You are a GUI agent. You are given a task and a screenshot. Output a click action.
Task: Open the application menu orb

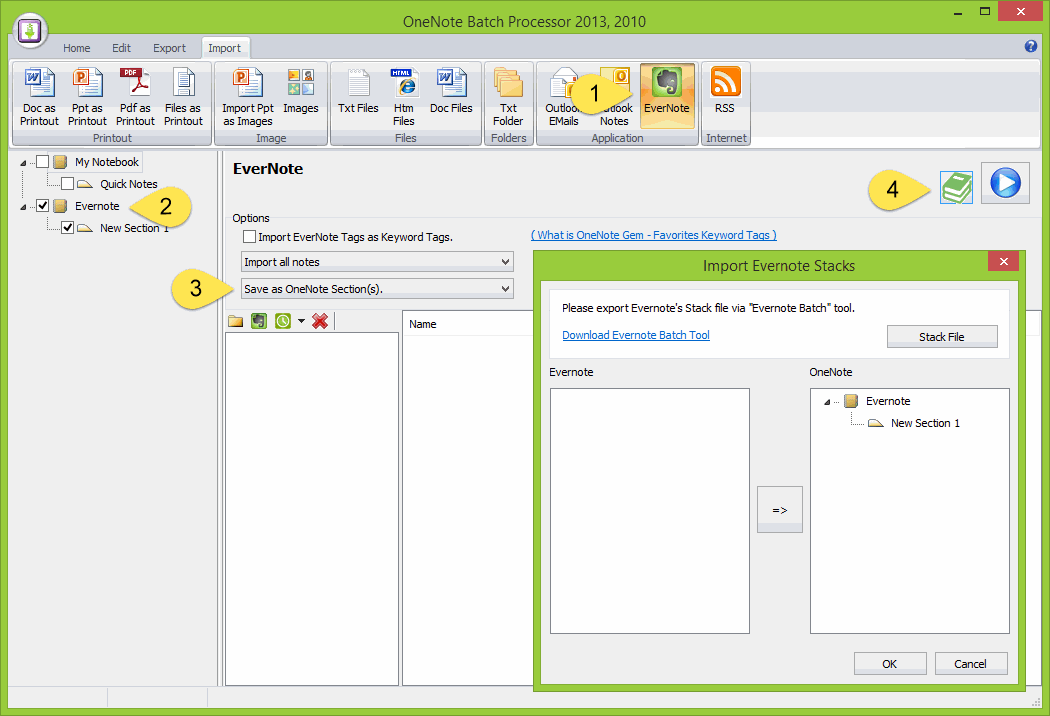(x=30, y=31)
